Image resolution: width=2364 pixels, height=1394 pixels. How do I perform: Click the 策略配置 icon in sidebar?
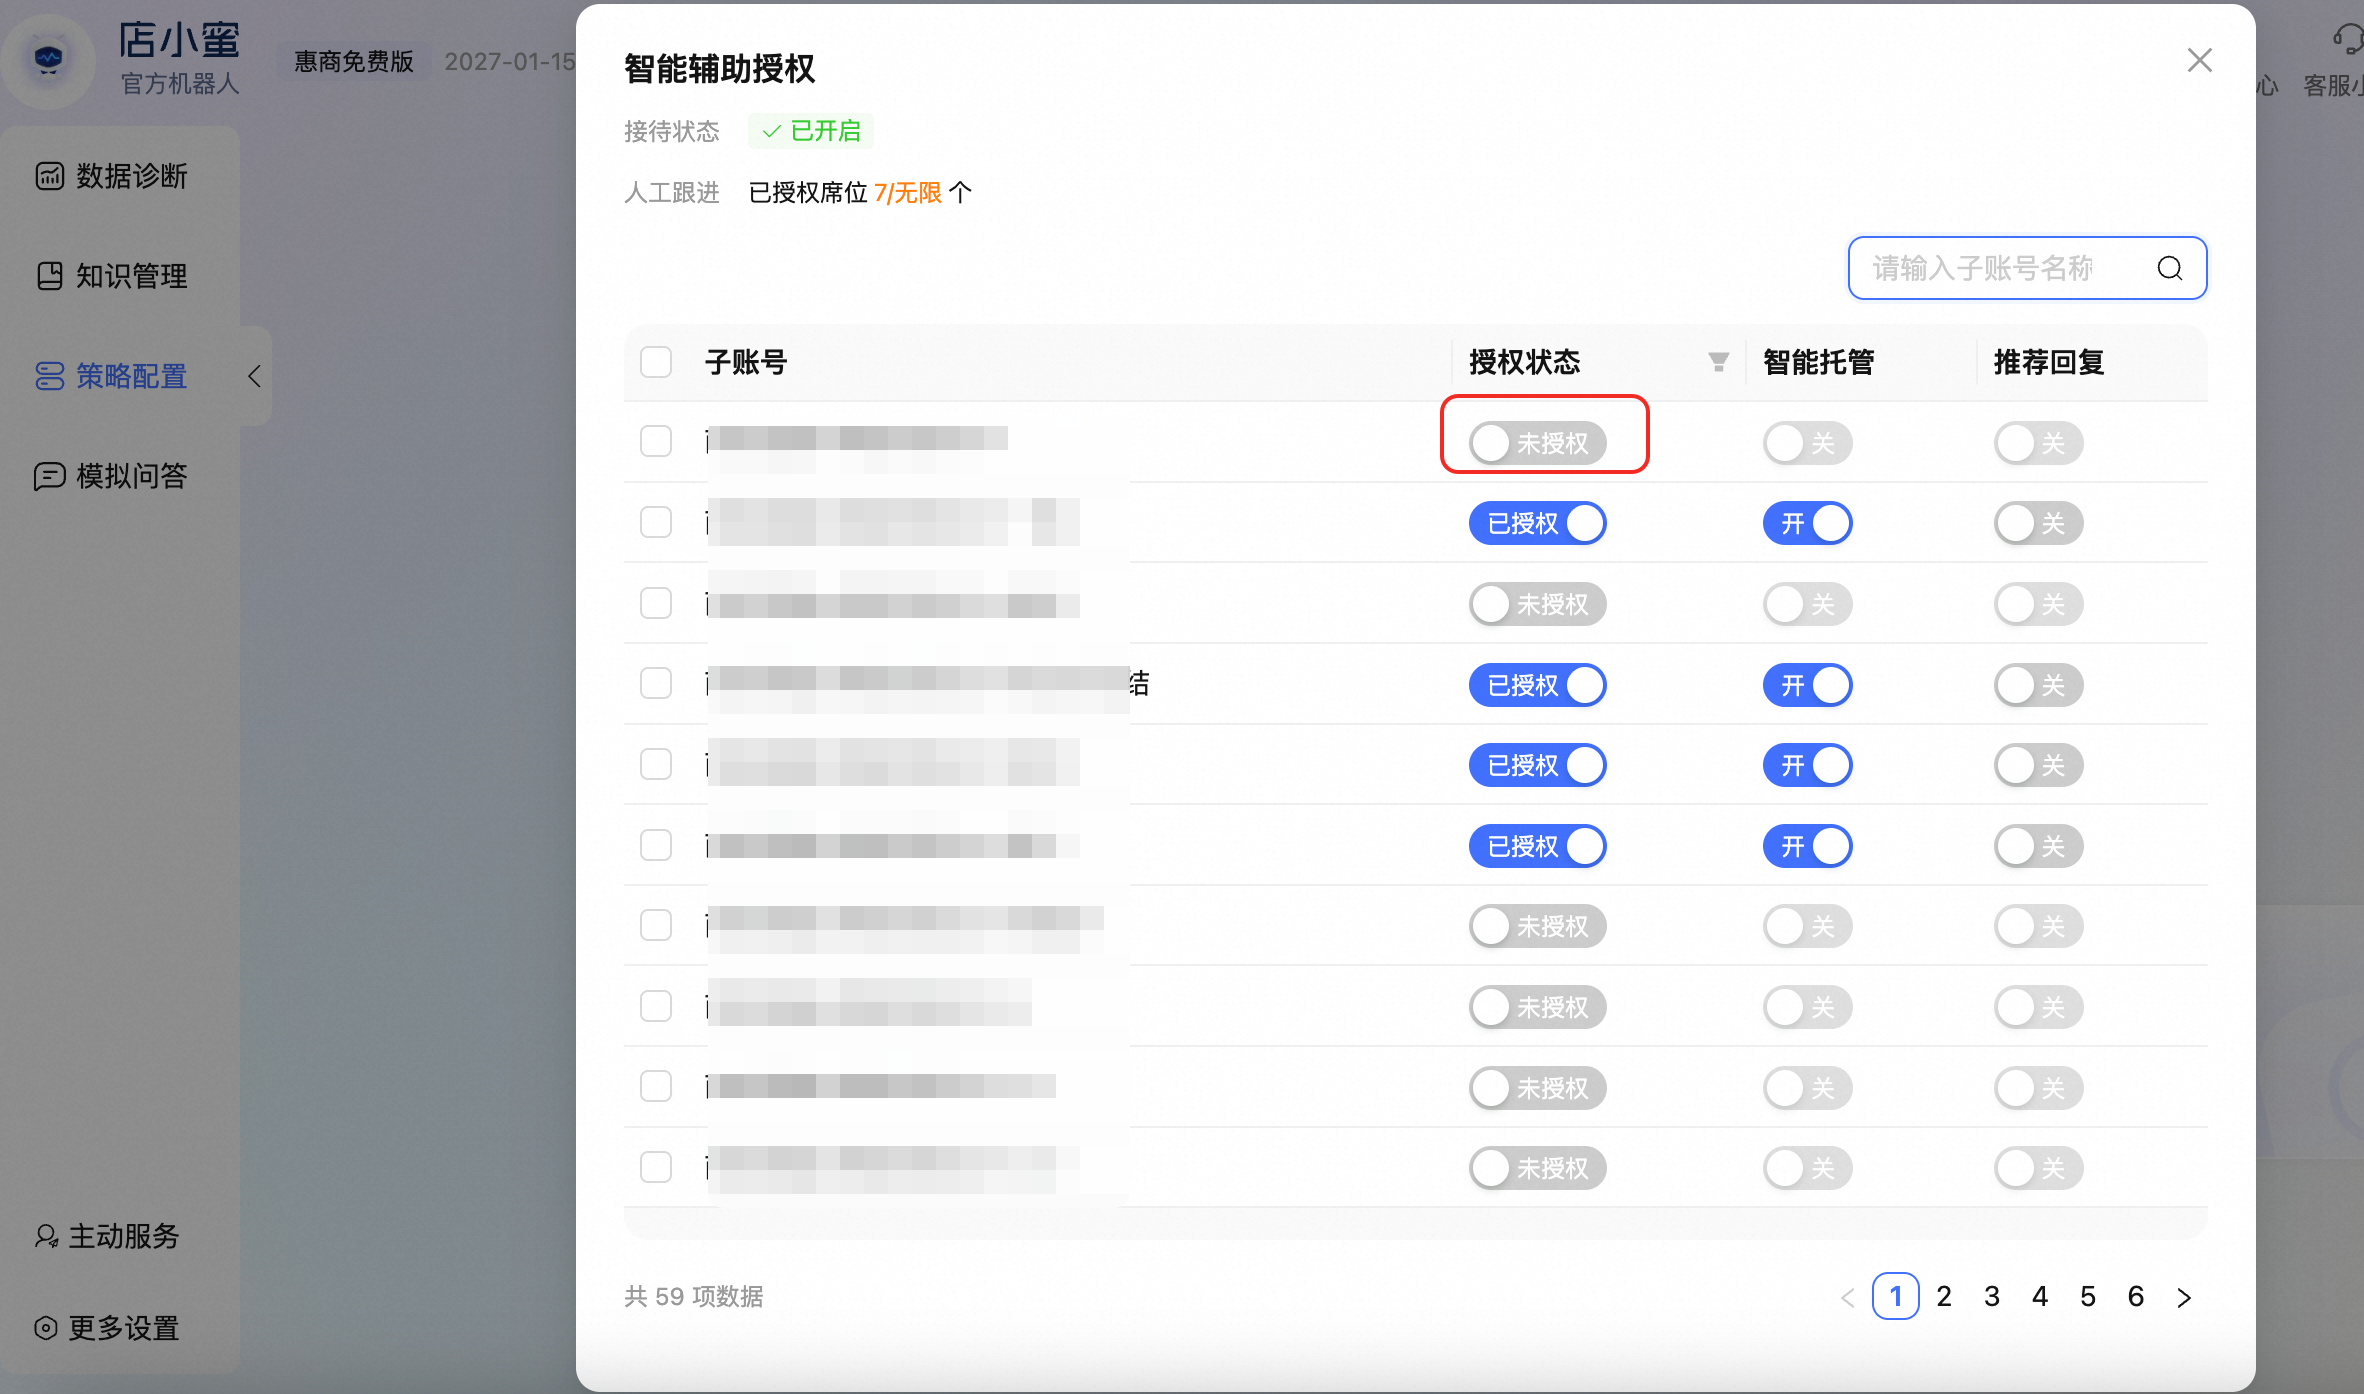pyautogui.click(x=49, y=376)
